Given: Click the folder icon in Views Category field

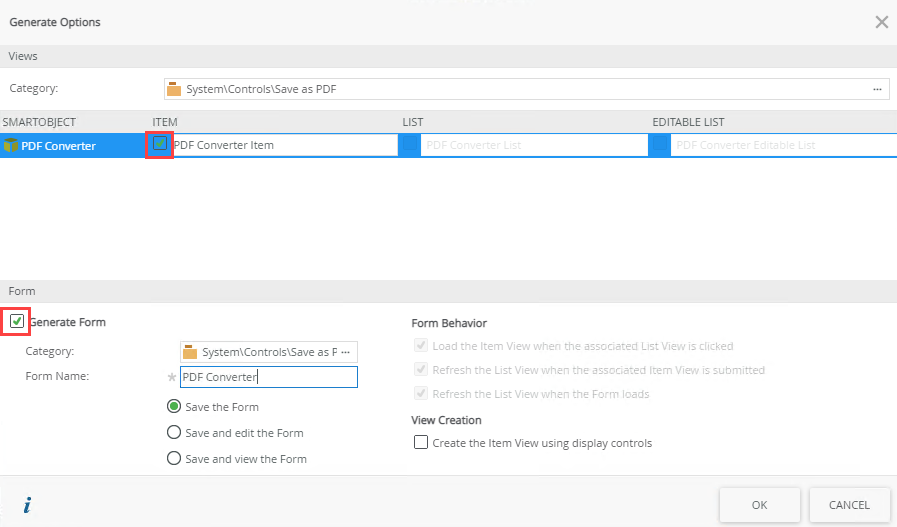Looking at the screenshot, I should (x=174, y=89).
